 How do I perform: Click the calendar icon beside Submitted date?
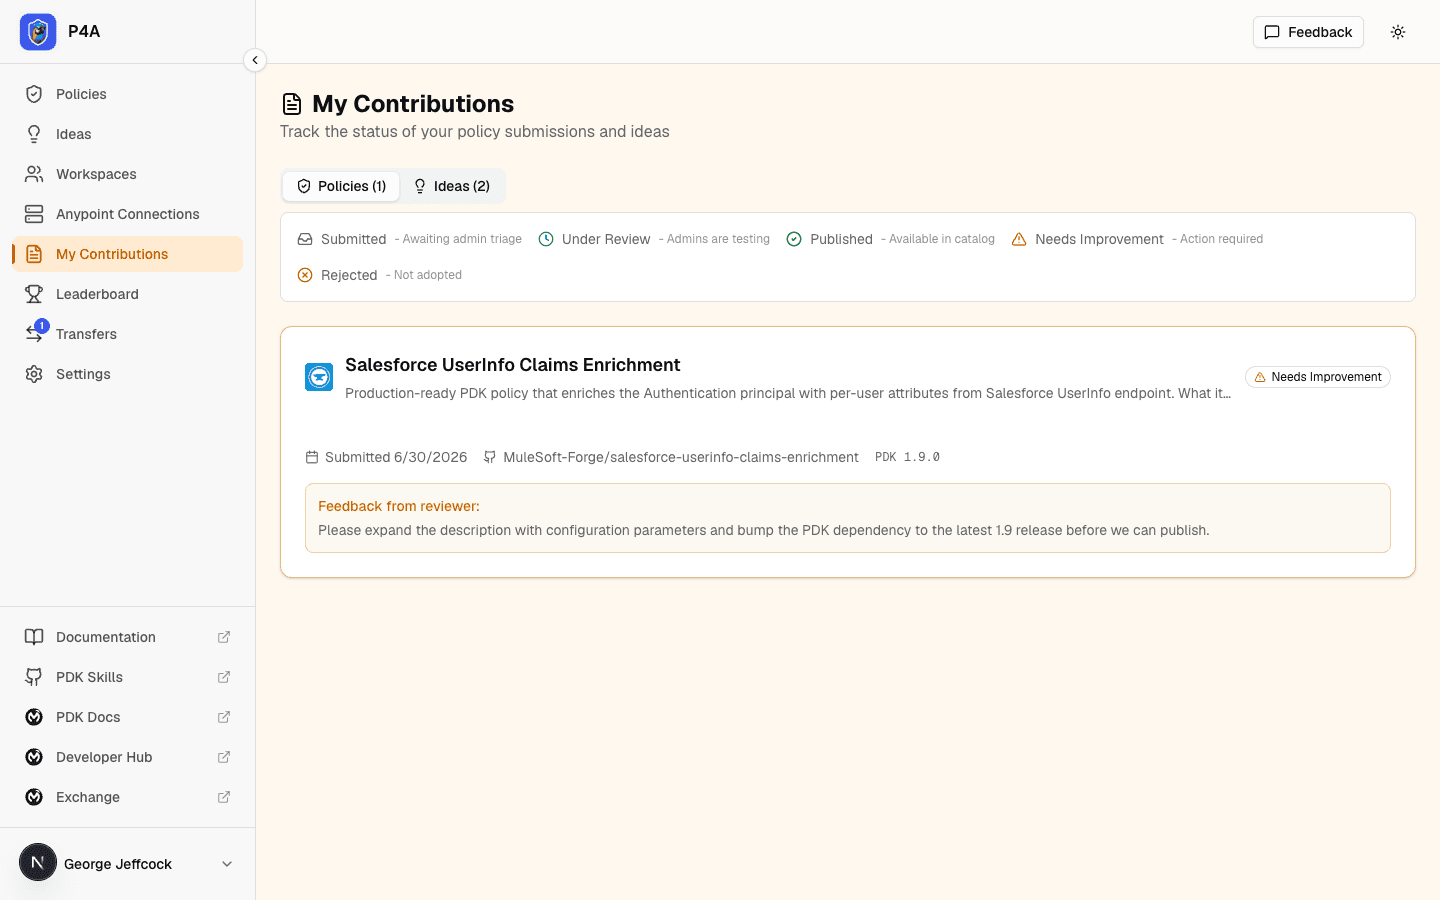click(x=312, y=457)
